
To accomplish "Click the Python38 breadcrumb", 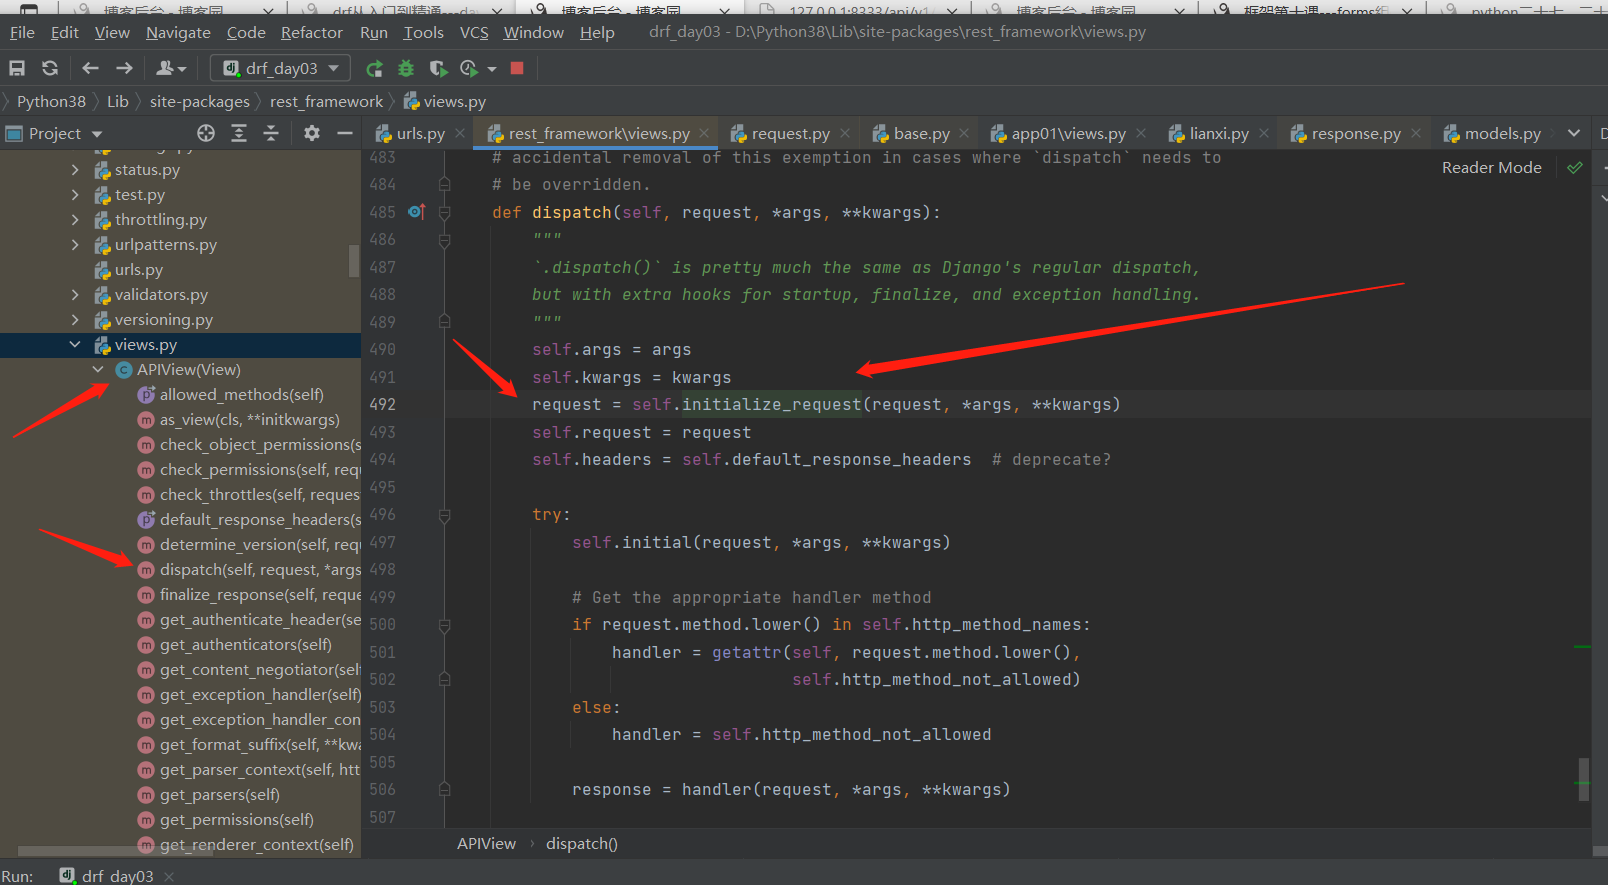I will [51, 101].
